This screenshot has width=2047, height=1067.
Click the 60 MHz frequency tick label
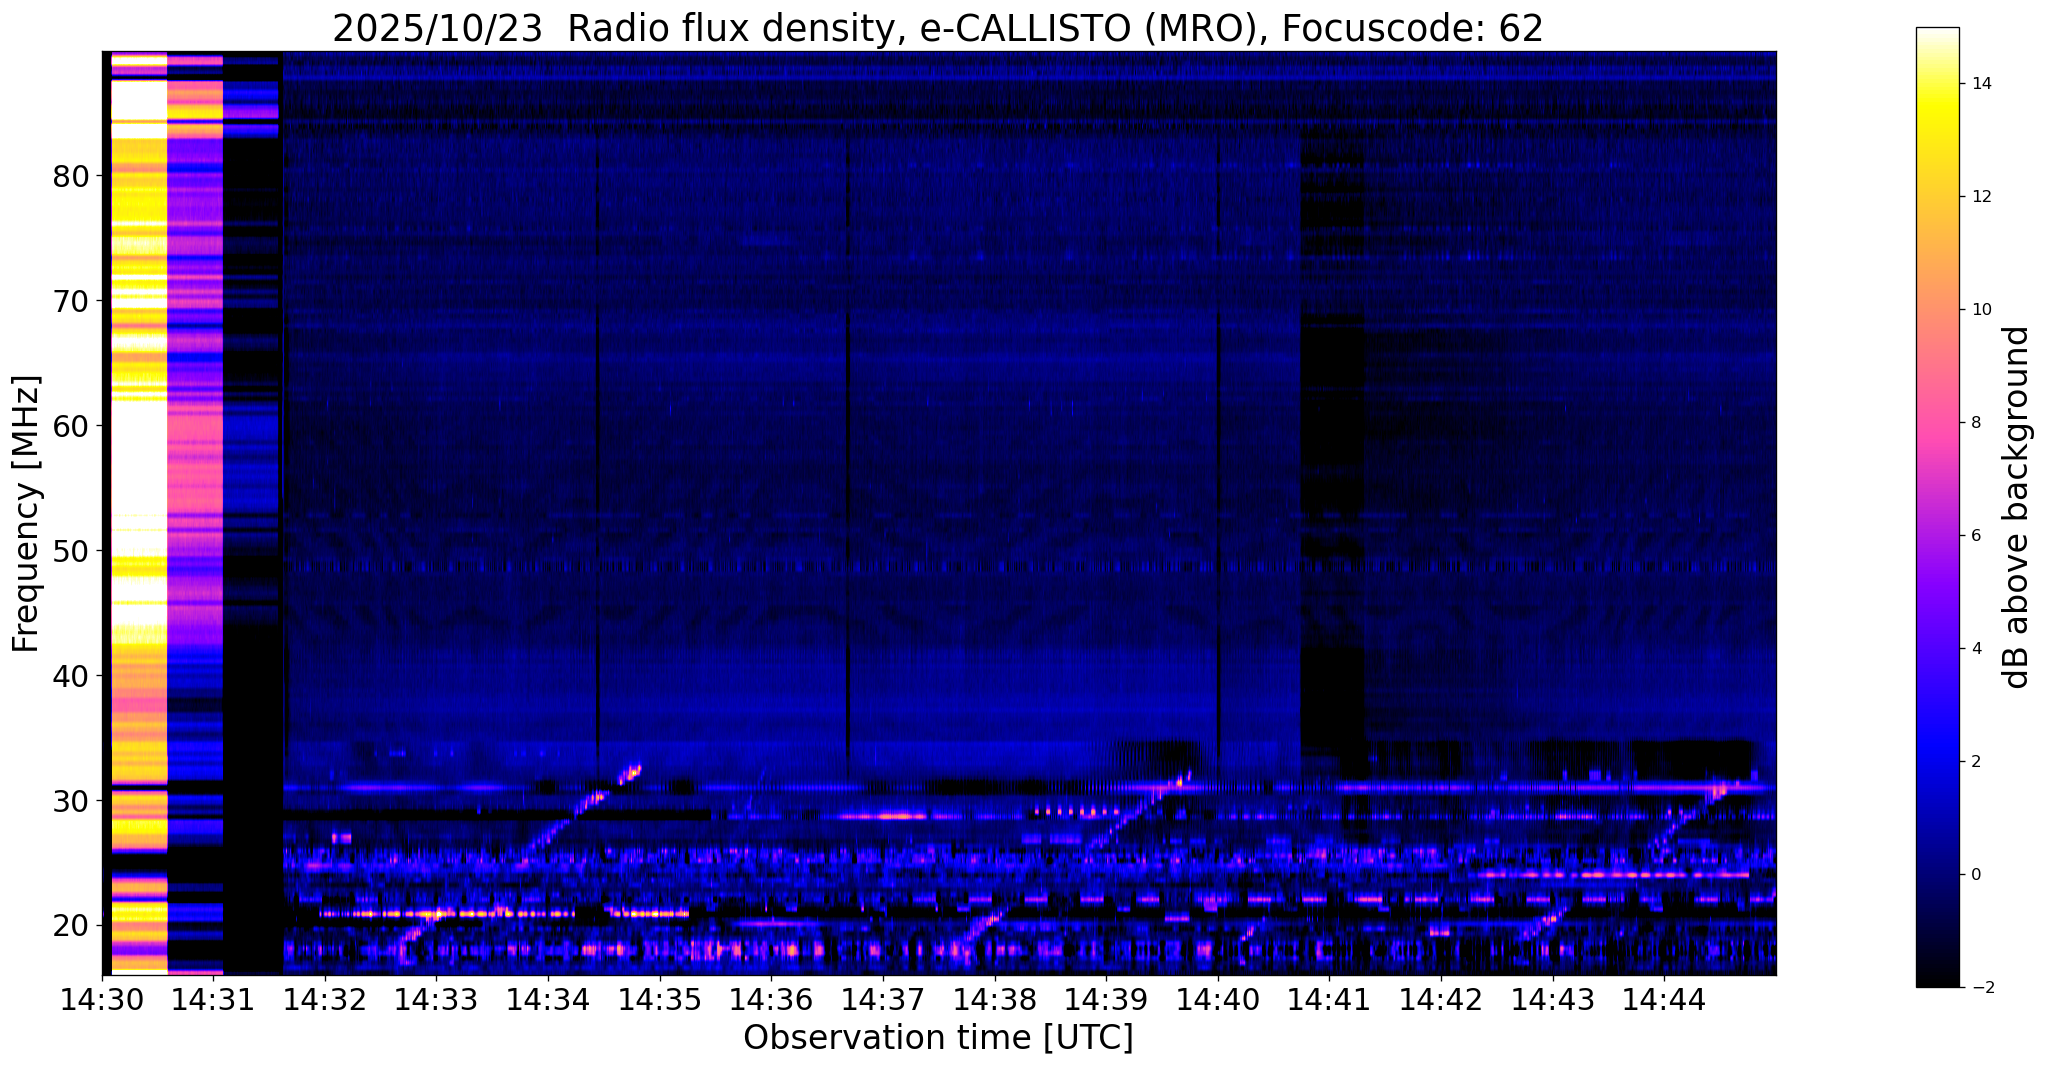click(x=70, y=426)
